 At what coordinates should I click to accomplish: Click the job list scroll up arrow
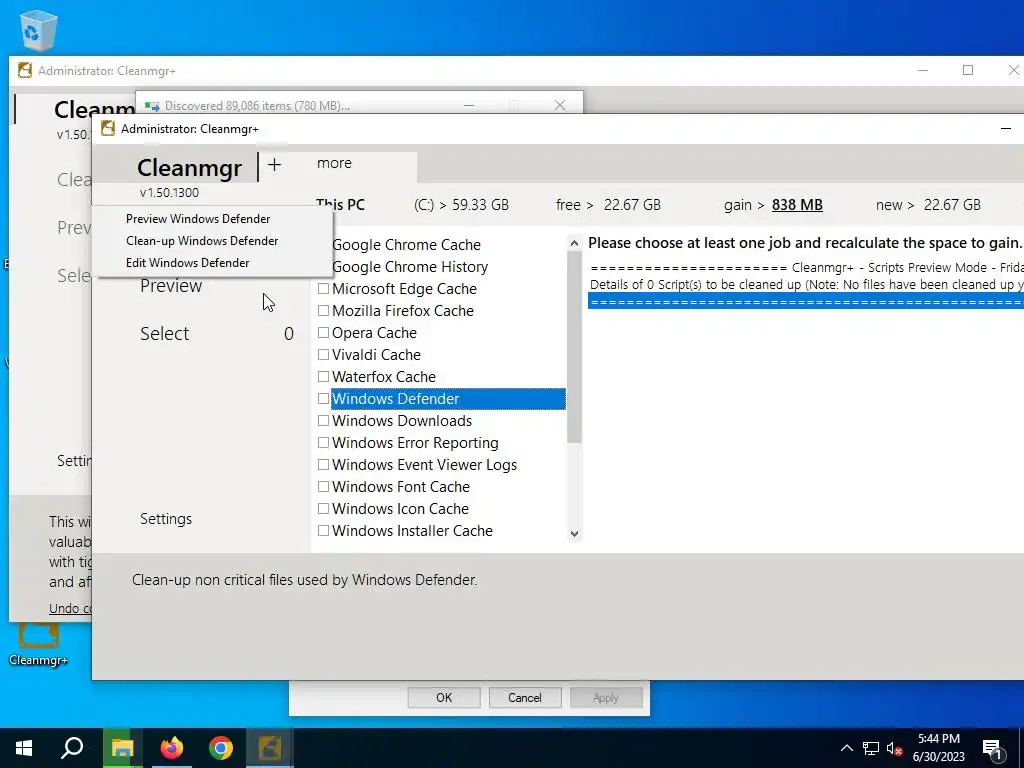[x=574, y=244]
